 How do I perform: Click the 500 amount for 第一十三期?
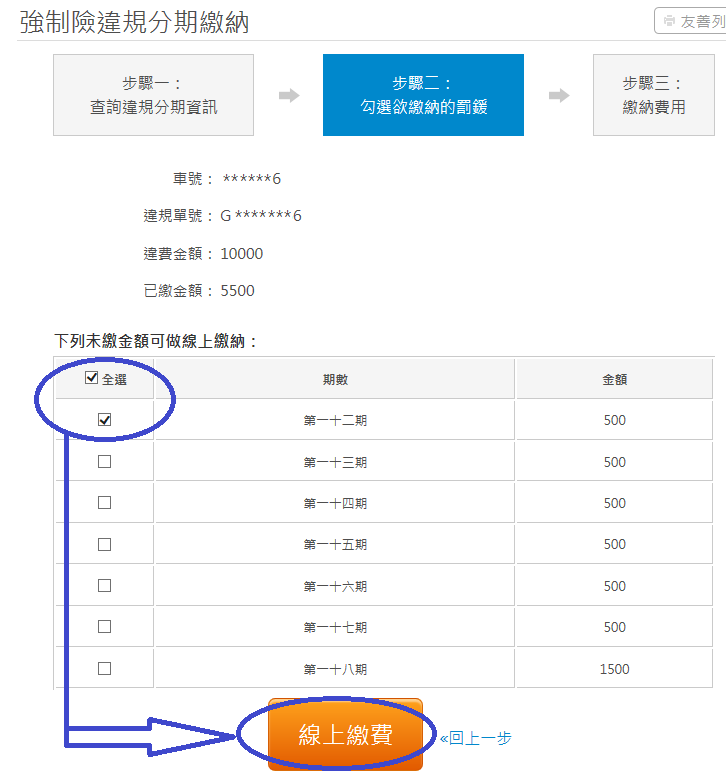pyautogui.click(x=614, y=462)
